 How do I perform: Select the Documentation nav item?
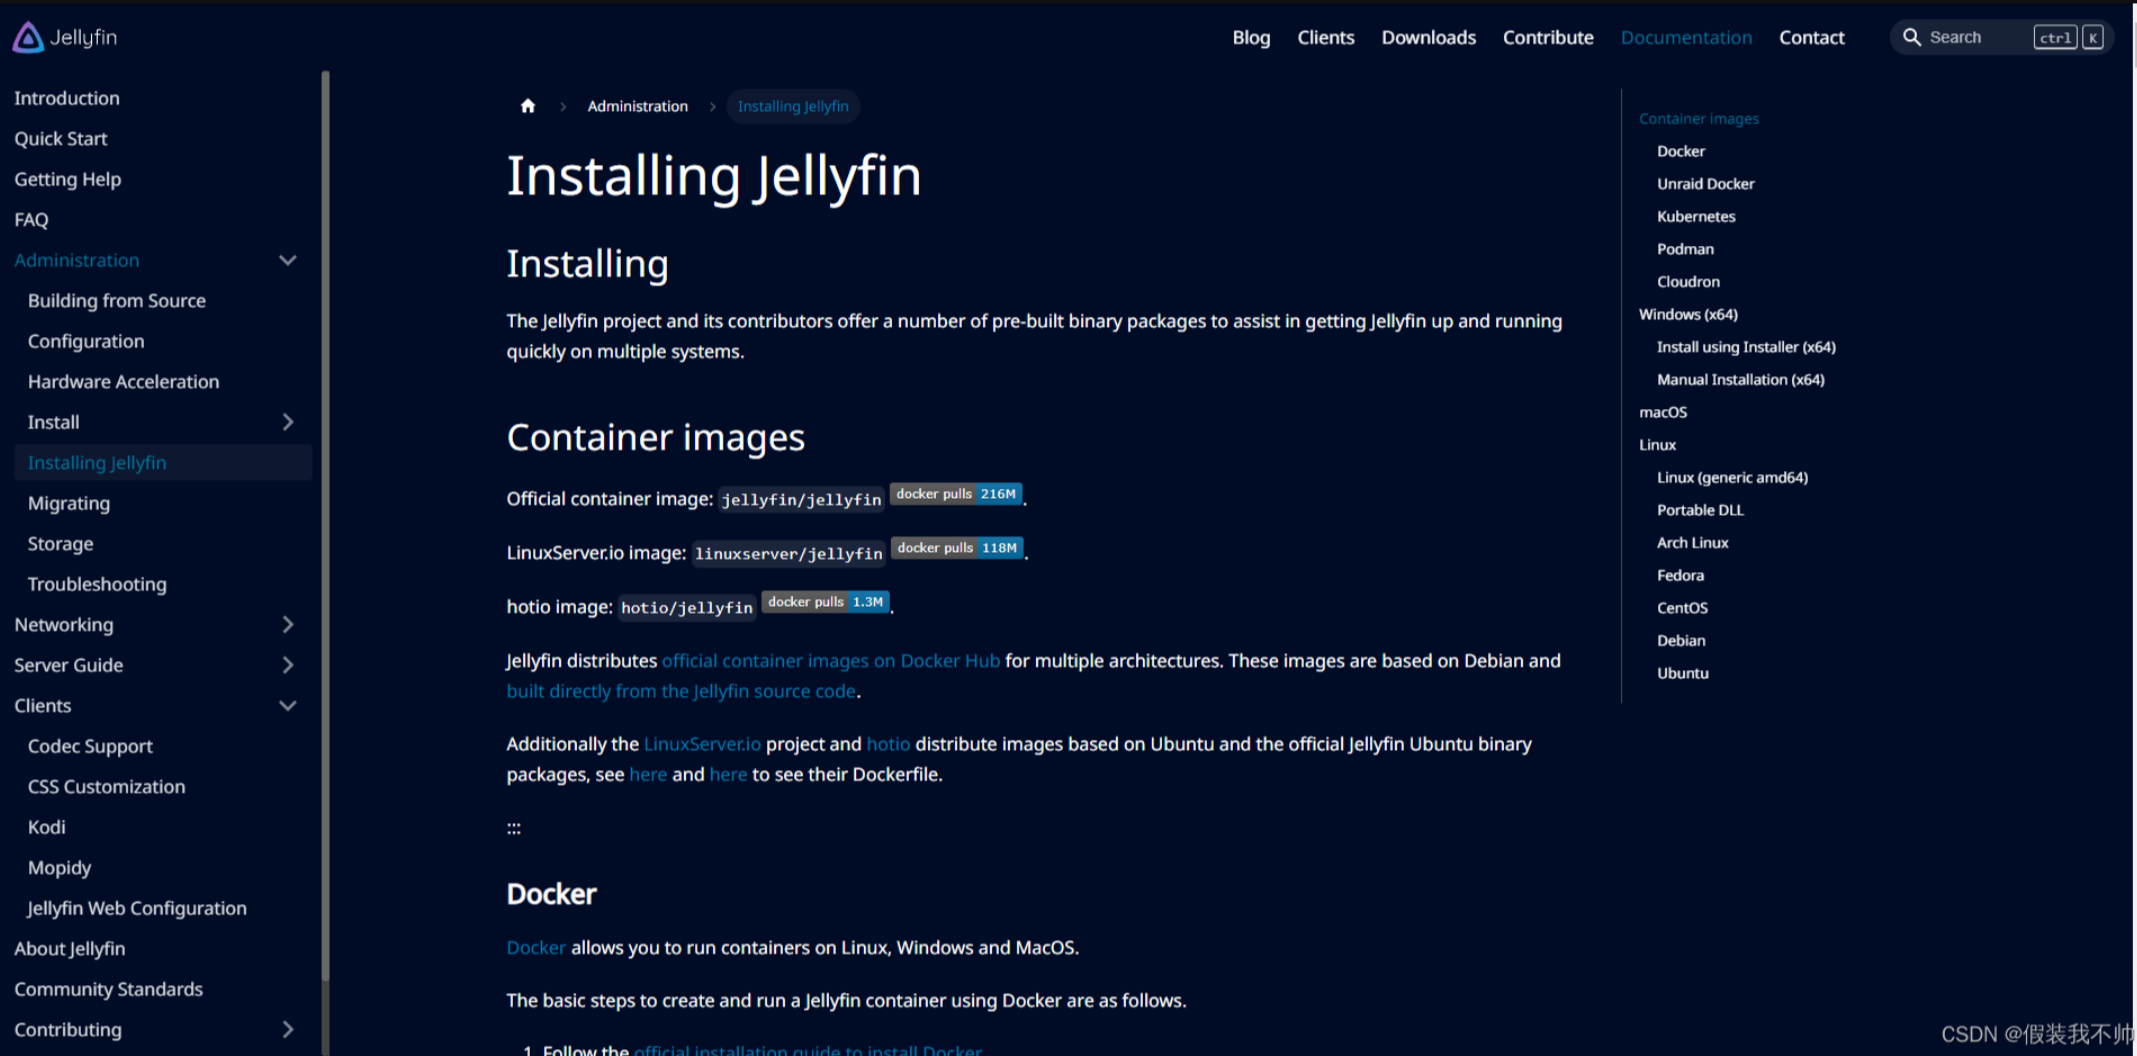(1686, 37)
